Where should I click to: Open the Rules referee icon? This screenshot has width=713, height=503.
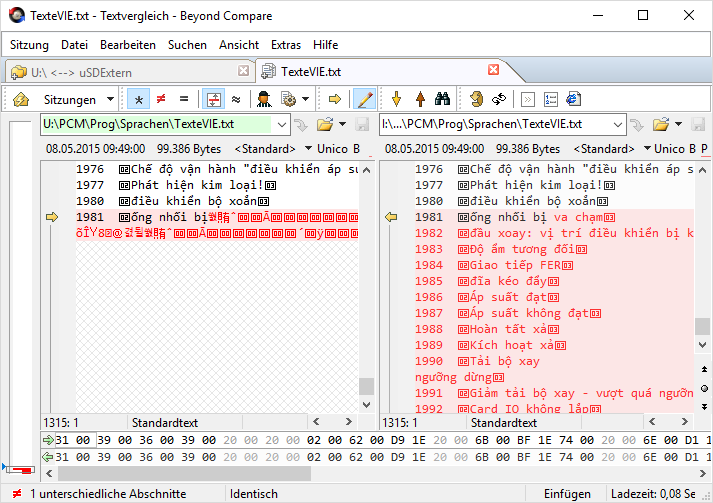point(264,99)
